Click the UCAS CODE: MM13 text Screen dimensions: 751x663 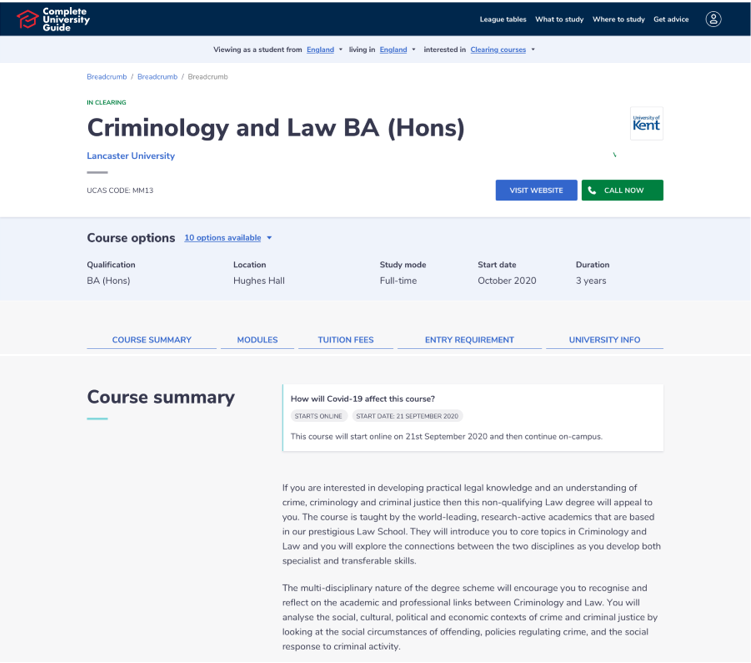(x=120, y=190)
